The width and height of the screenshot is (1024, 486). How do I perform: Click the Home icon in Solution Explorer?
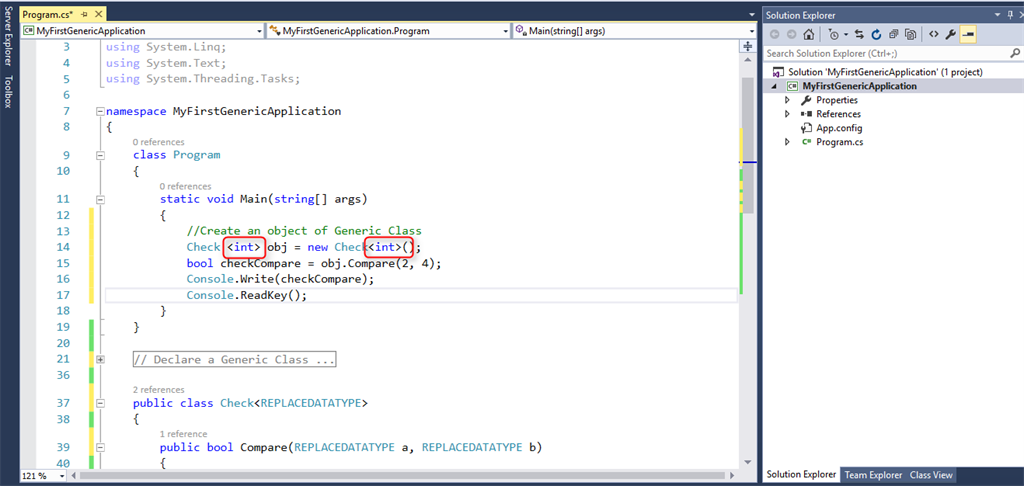808,35
